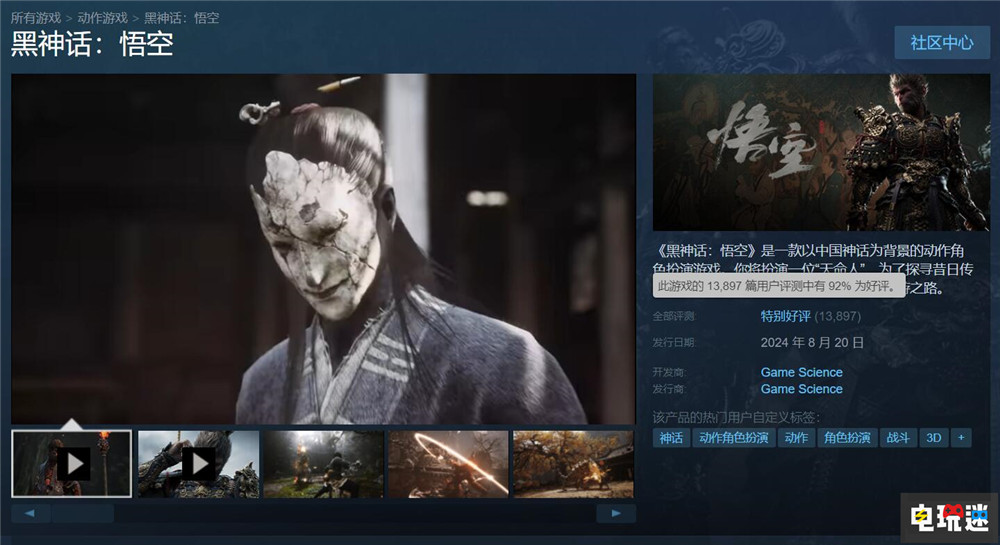Select the third screenshot thumbnail
Viewport: 1000px width, 545px height.
point(323,463)
